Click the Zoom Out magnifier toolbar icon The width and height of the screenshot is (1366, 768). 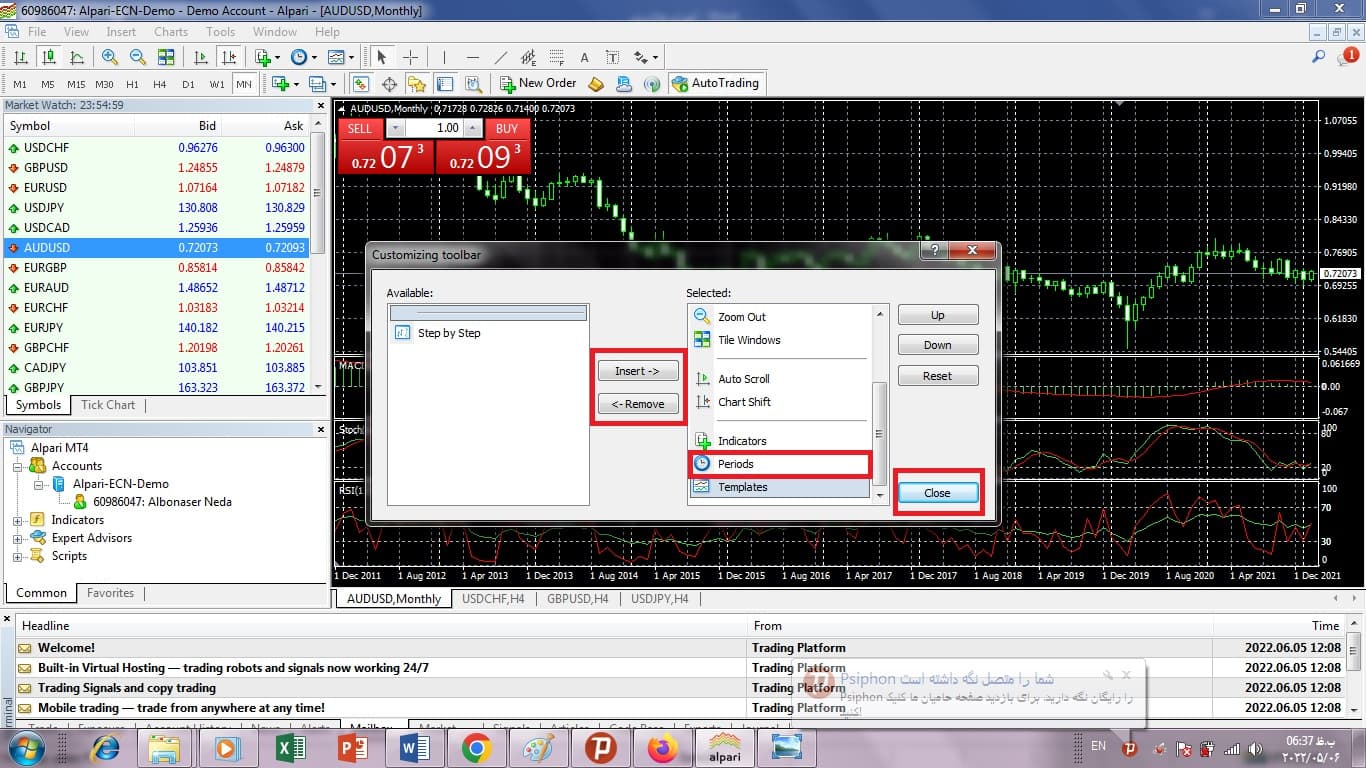coord(138,57)
